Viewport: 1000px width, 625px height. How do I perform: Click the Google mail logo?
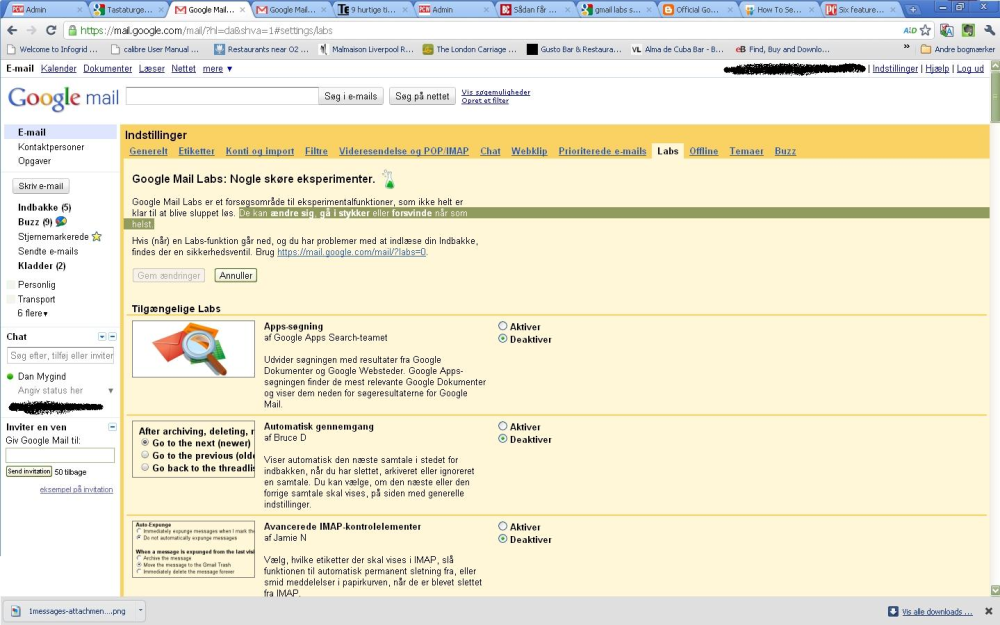(x=63, y=98)
